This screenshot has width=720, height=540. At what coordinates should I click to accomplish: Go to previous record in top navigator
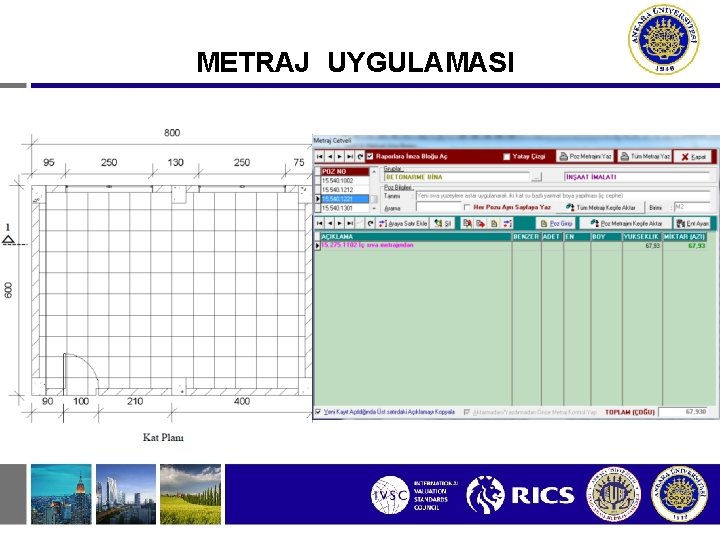click(330, 157)
